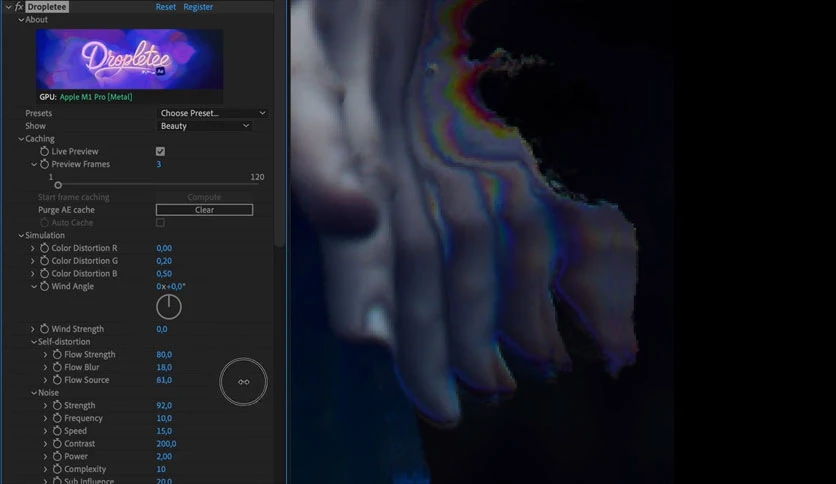The height and width of the screenshot is (484, 836).
Task: Click the Wind Angle value 0x+0,0°
Action: (171, 286)
